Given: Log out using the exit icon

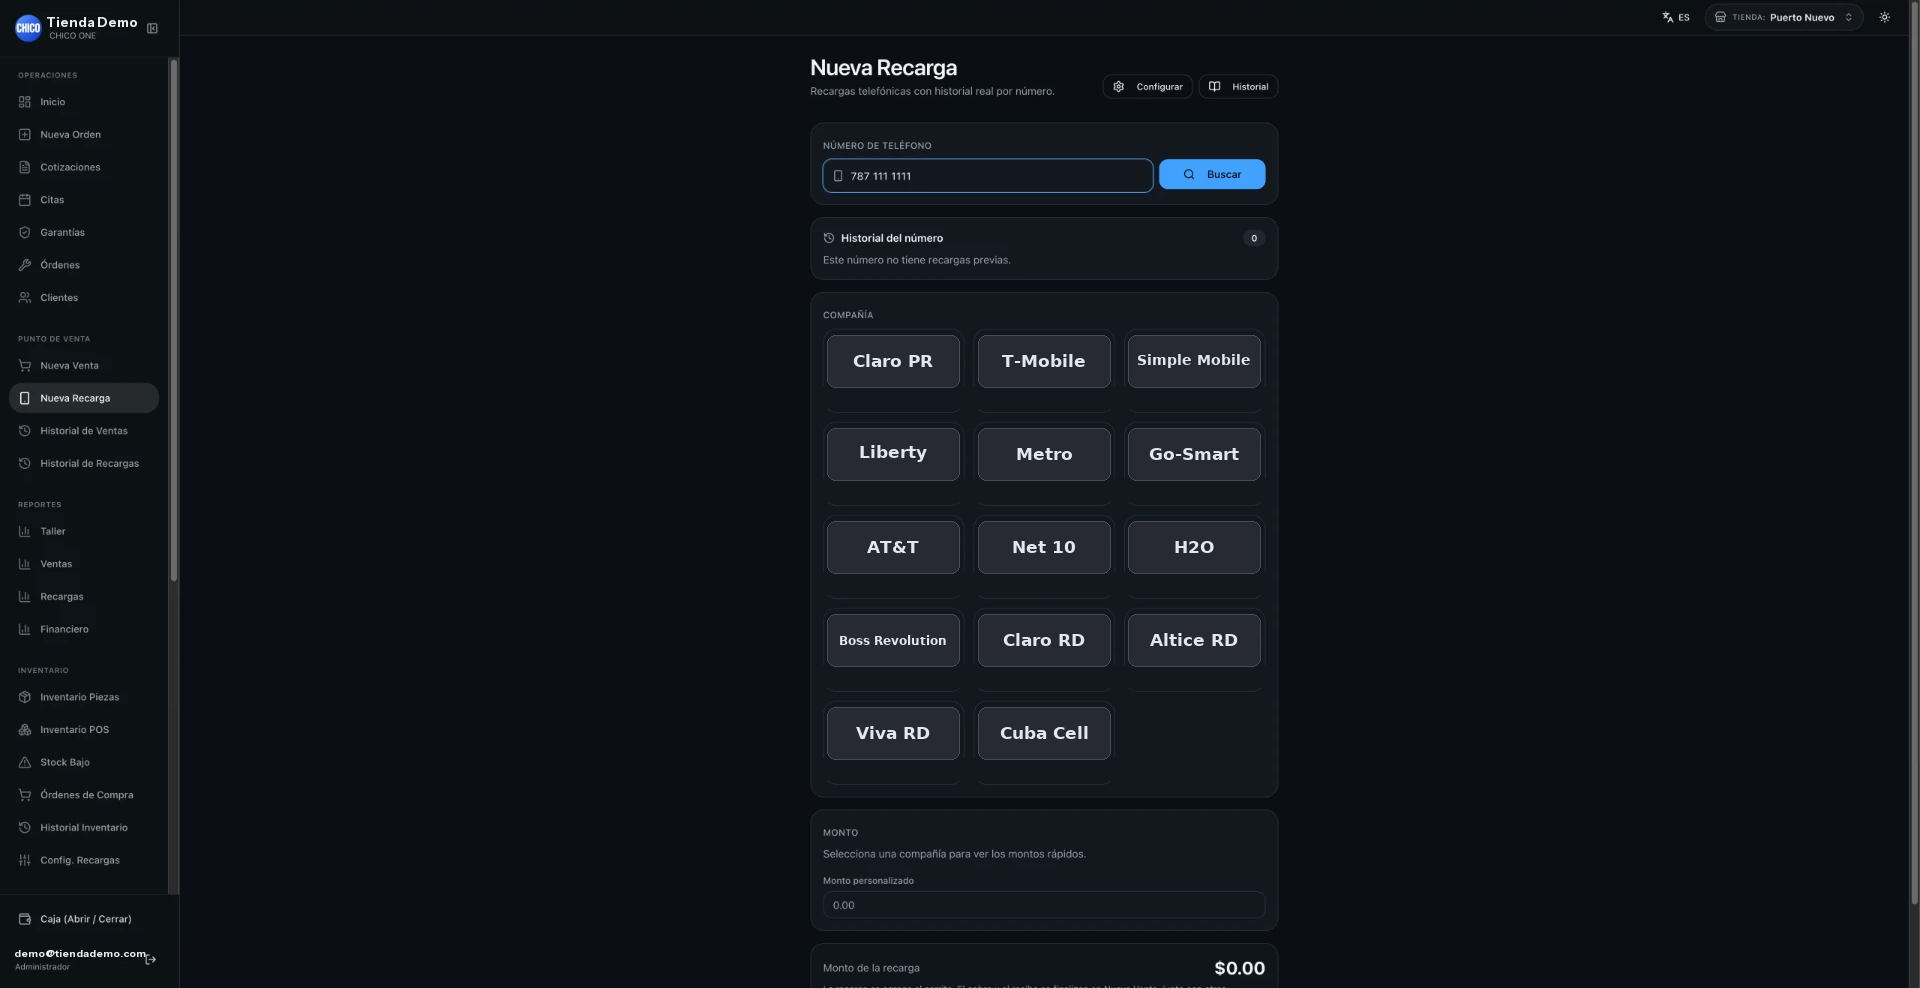Looking at the screenshot, I should pos(151,960).
